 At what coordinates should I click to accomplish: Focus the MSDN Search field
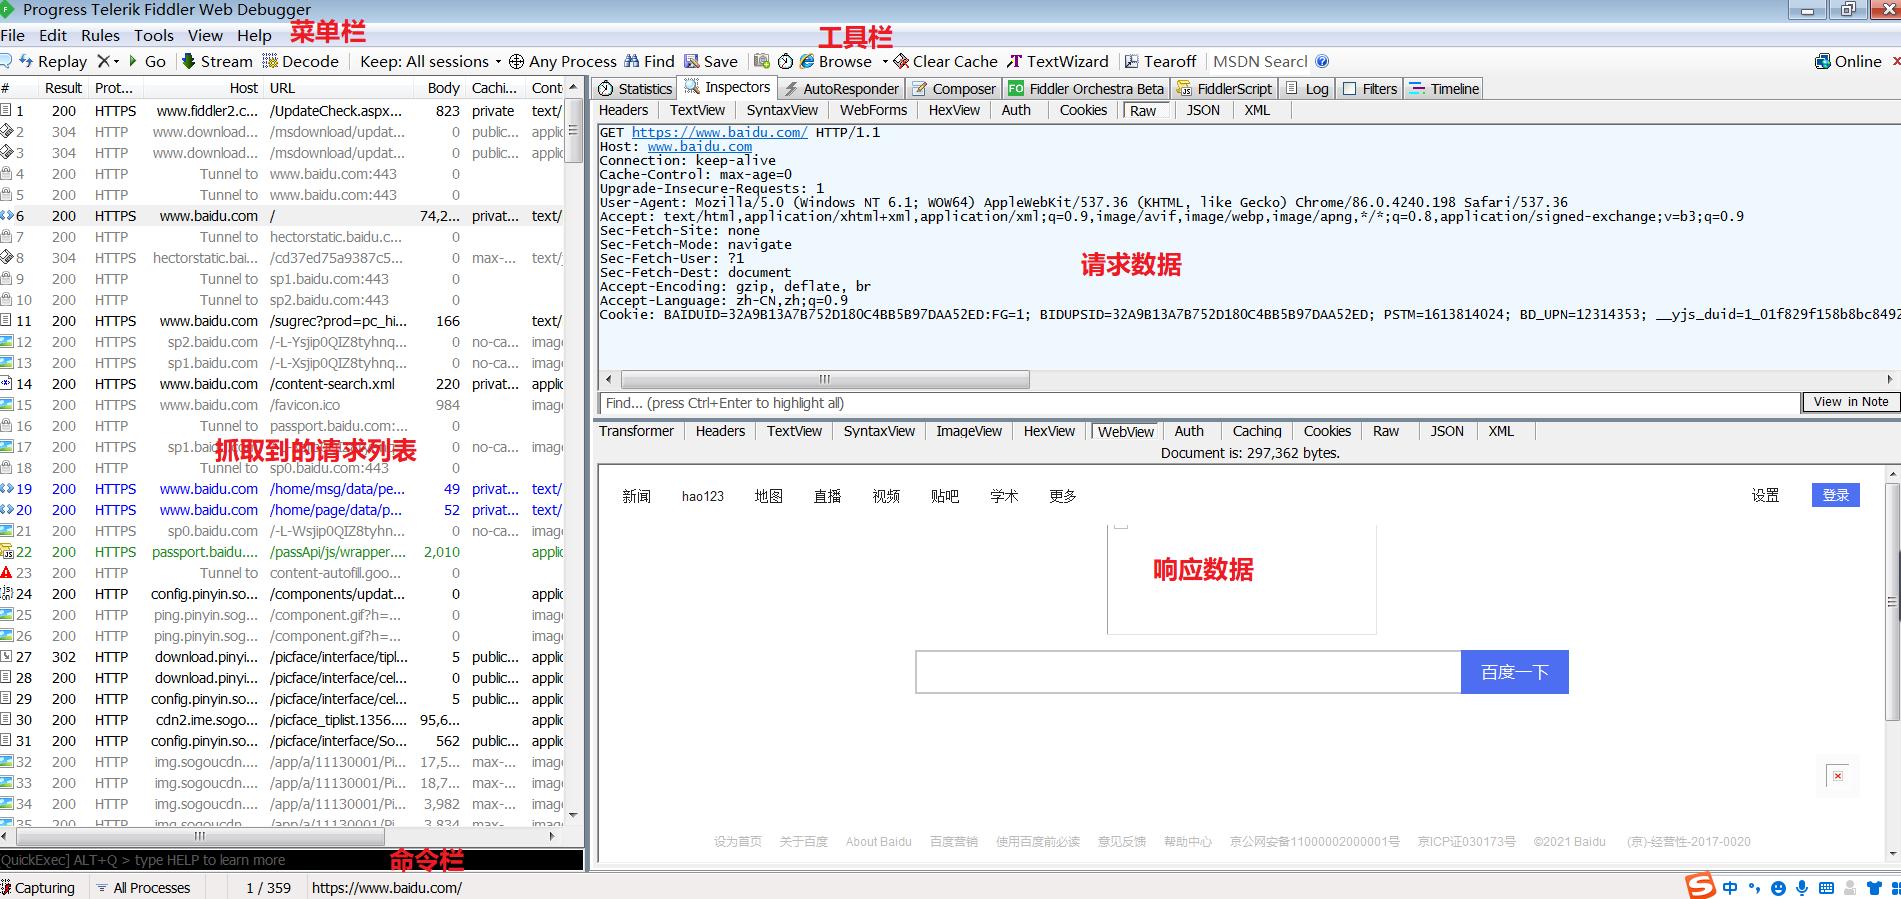(1260, 61)
